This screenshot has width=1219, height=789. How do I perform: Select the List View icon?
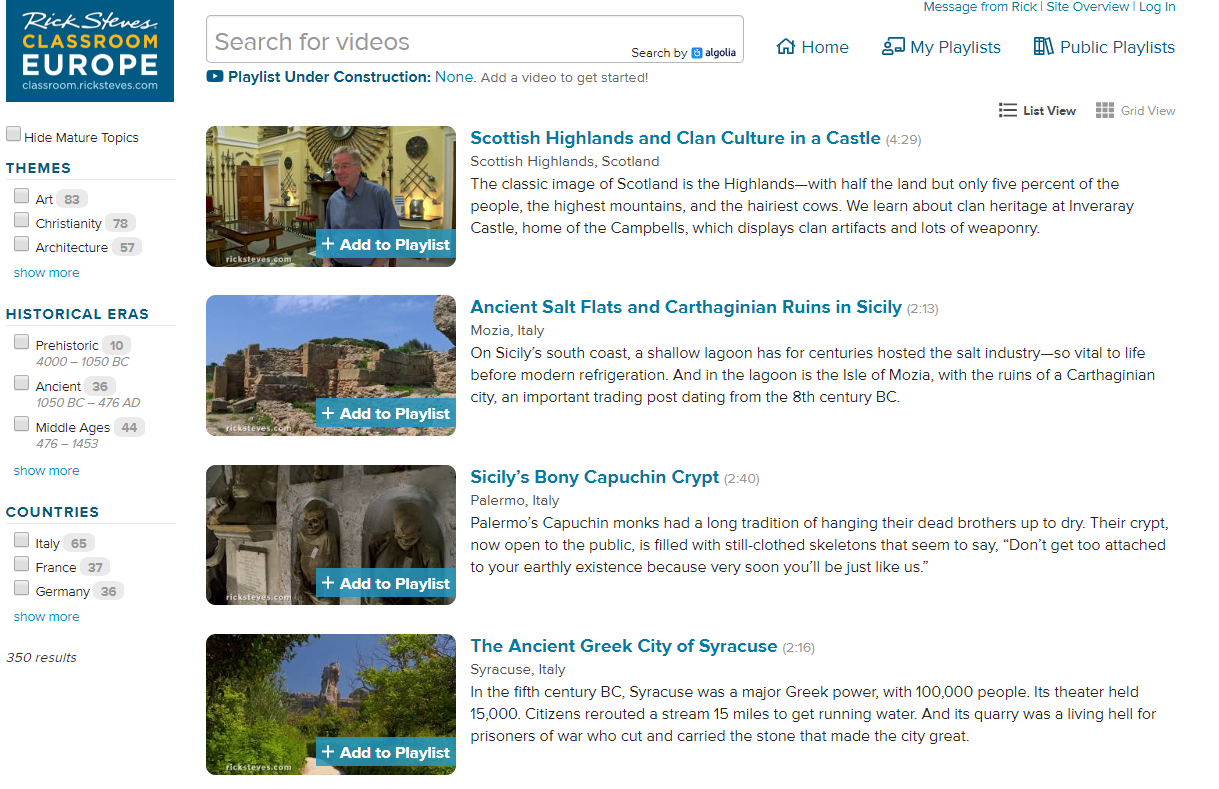tap(1008, 110)
